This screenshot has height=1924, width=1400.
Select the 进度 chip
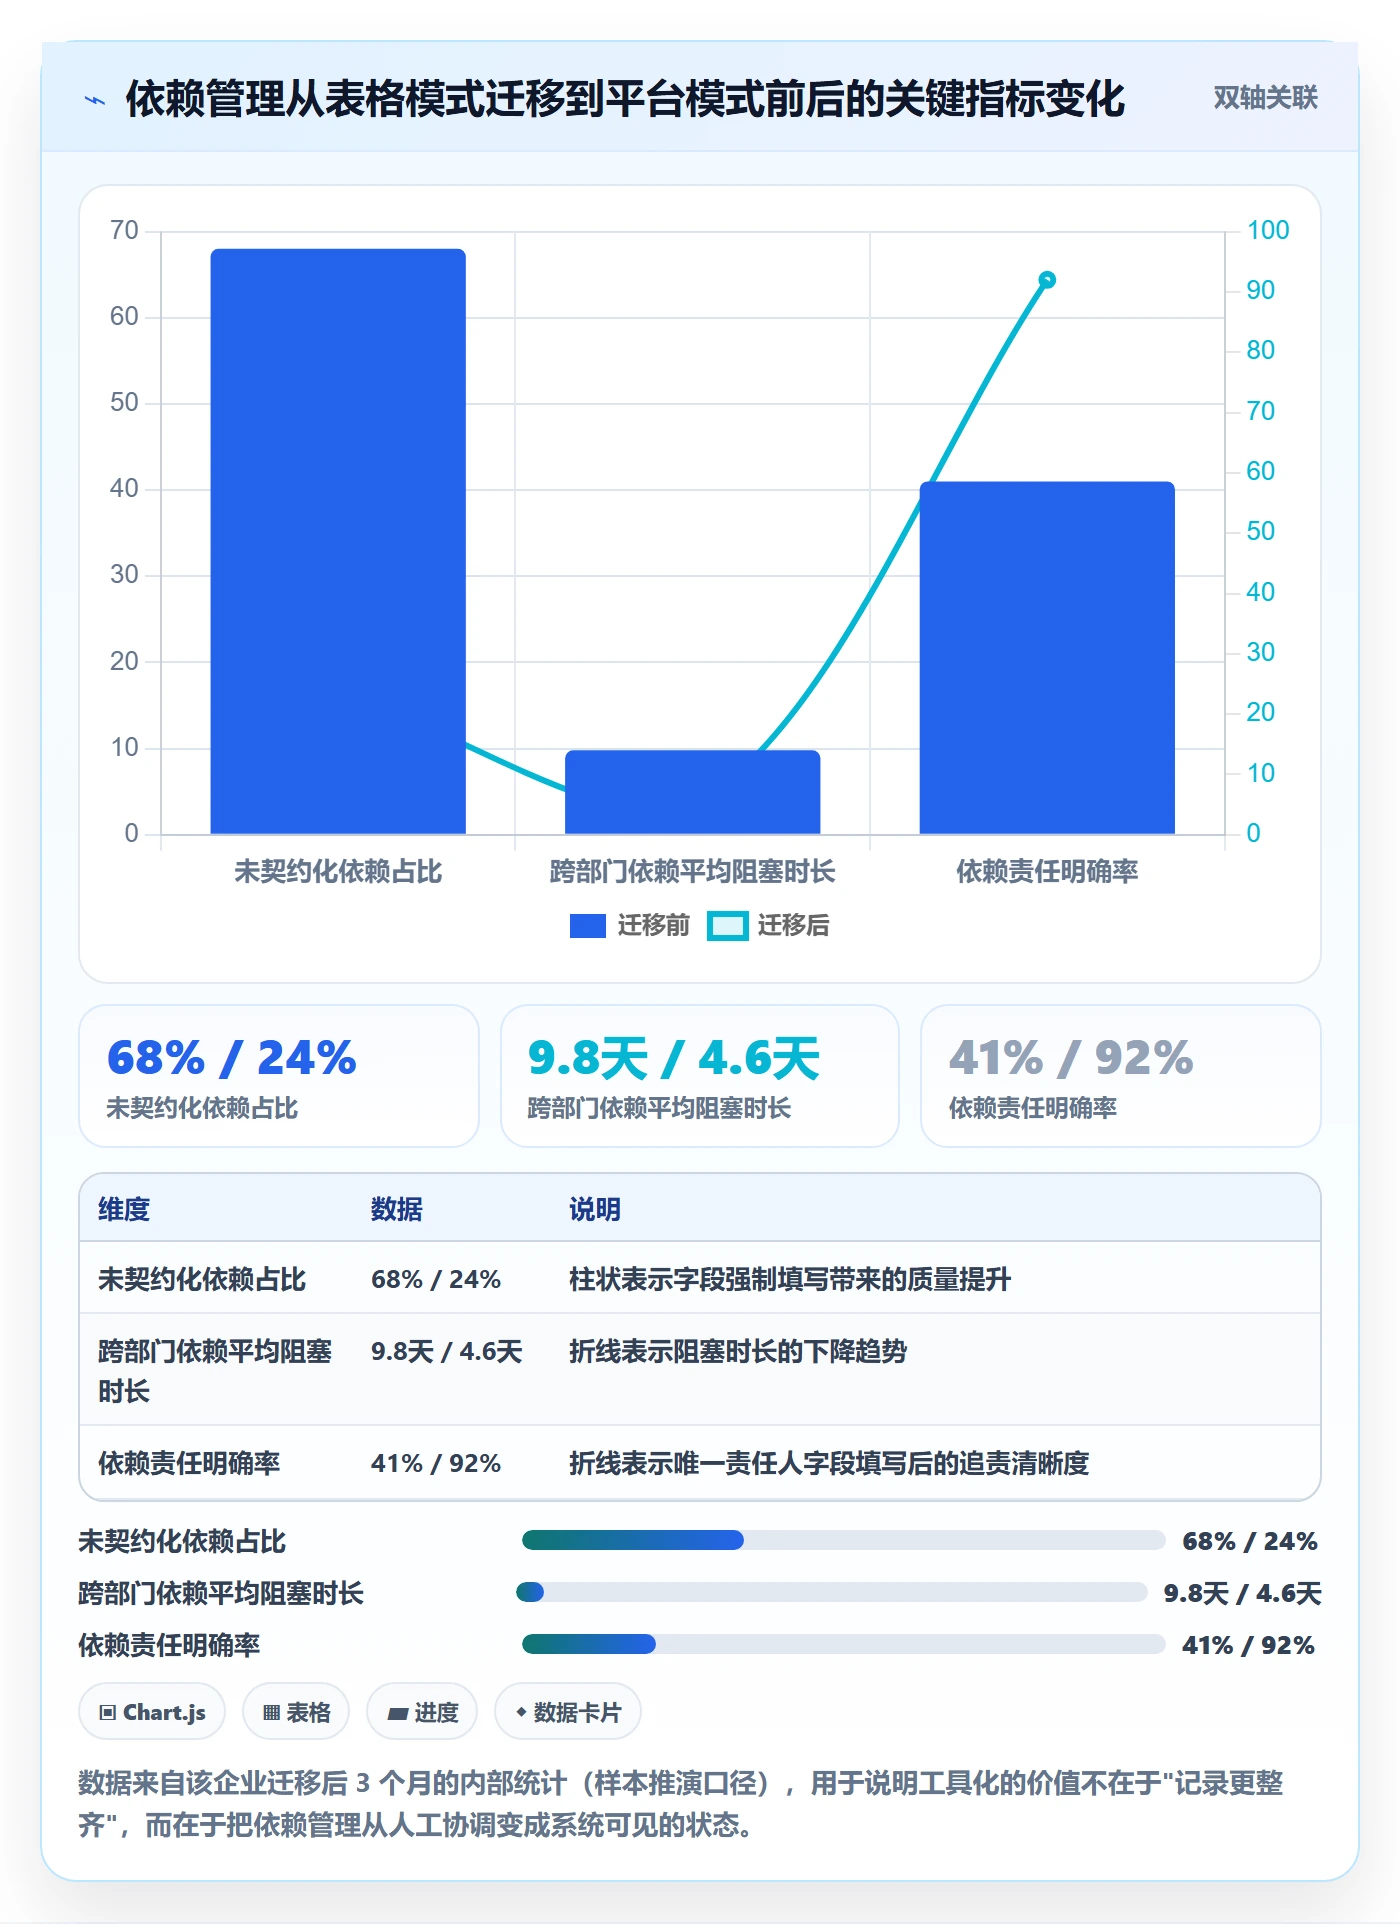click(x=422, y=1712)
